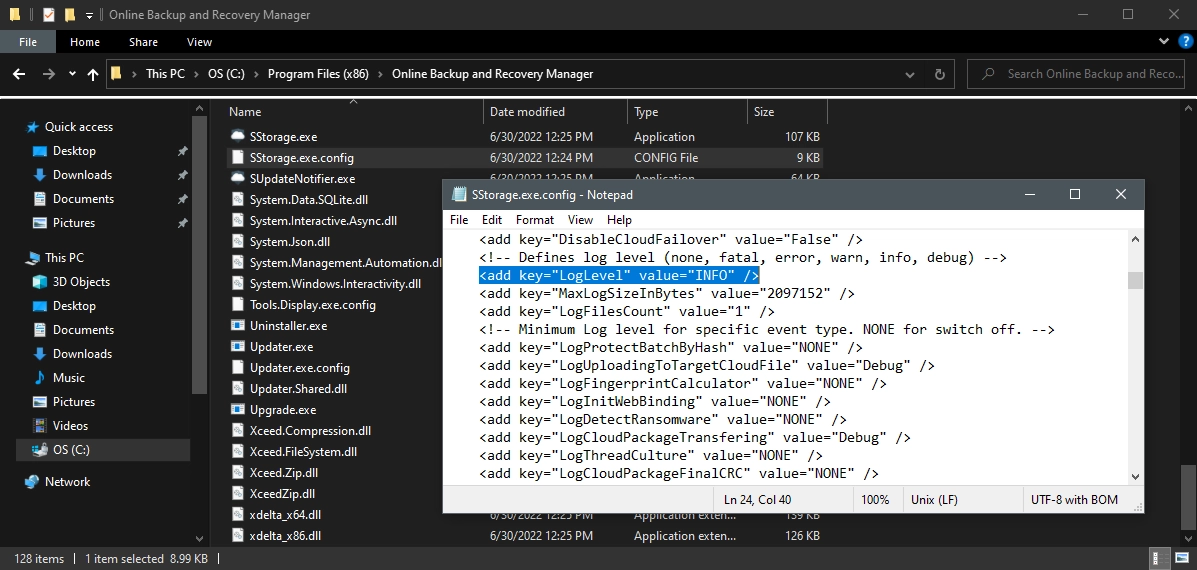Open the address bar history dropdown
Viewport: 1197px width, 570px height.
pyautogui.click(x=909, y=74)
